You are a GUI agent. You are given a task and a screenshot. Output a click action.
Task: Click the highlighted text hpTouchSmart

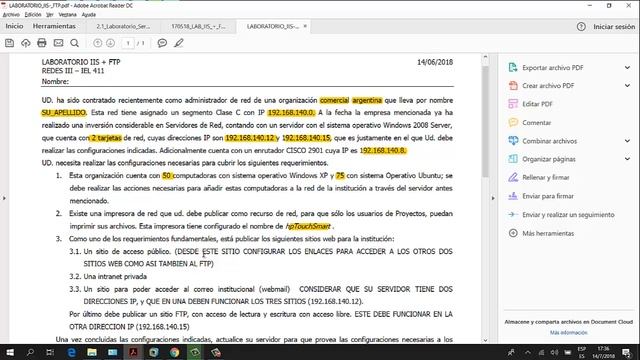coord(308,226)
